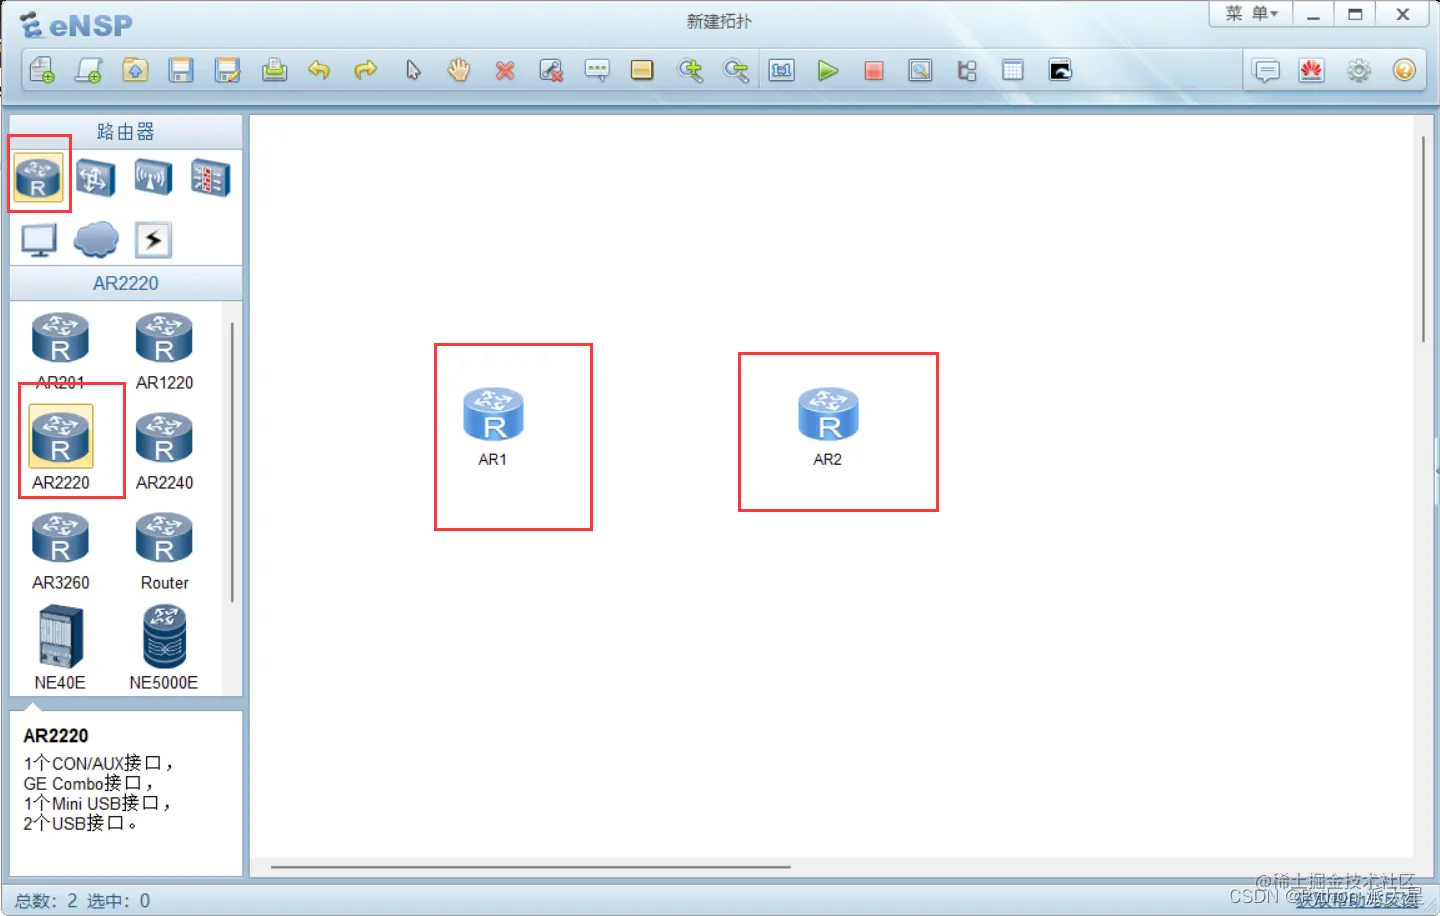1440x916 pixels.
Task: Click the device list vertical scrollbar
Action: (x=232, y=462)
